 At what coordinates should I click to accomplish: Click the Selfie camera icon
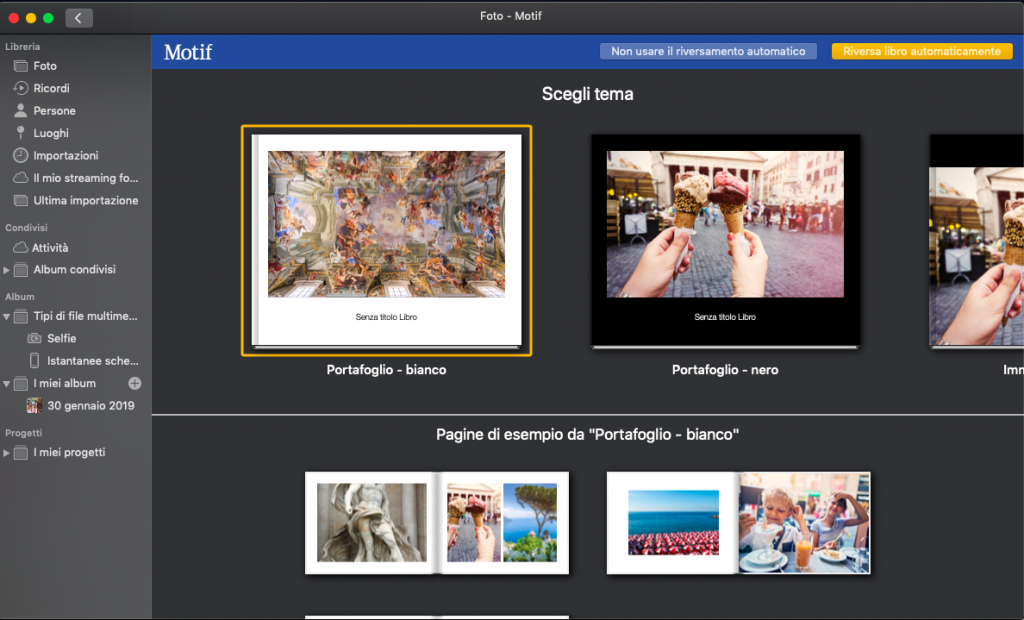pyautogui.click(x=35, y=338)
